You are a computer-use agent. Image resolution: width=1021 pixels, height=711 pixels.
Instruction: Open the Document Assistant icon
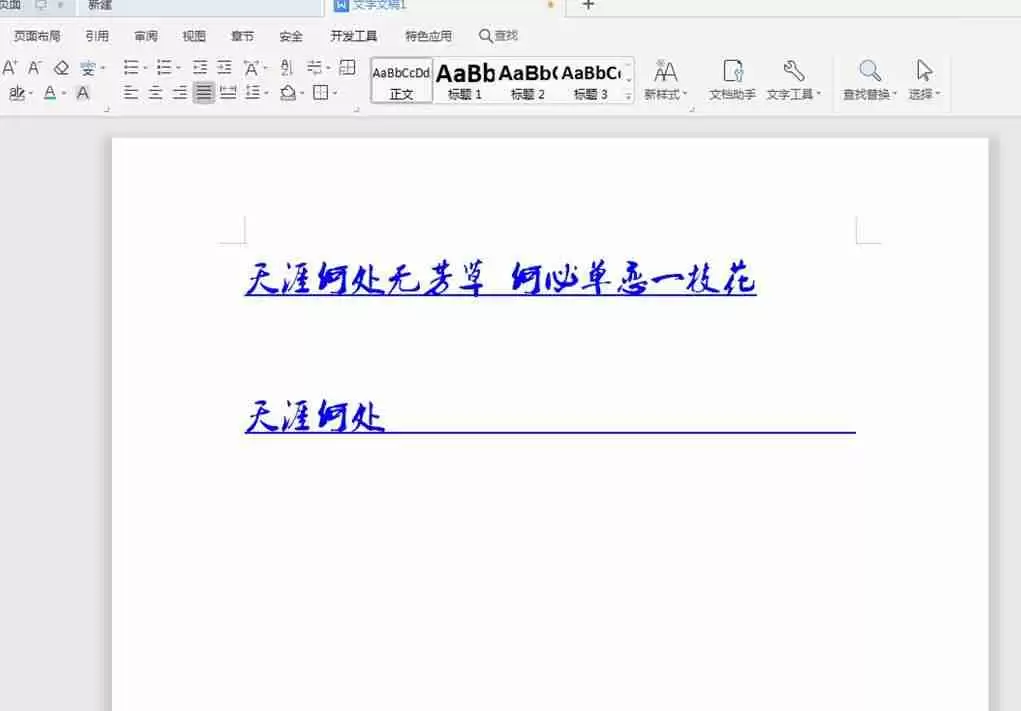tap(733, 72)
